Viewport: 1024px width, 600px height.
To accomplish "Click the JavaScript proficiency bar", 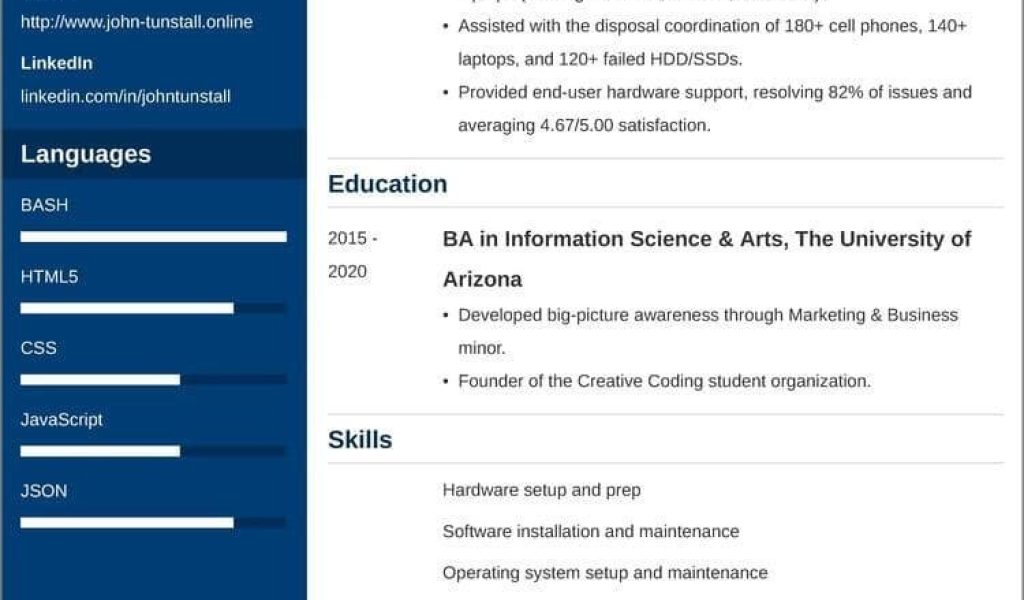I will (x=153, y=451).
